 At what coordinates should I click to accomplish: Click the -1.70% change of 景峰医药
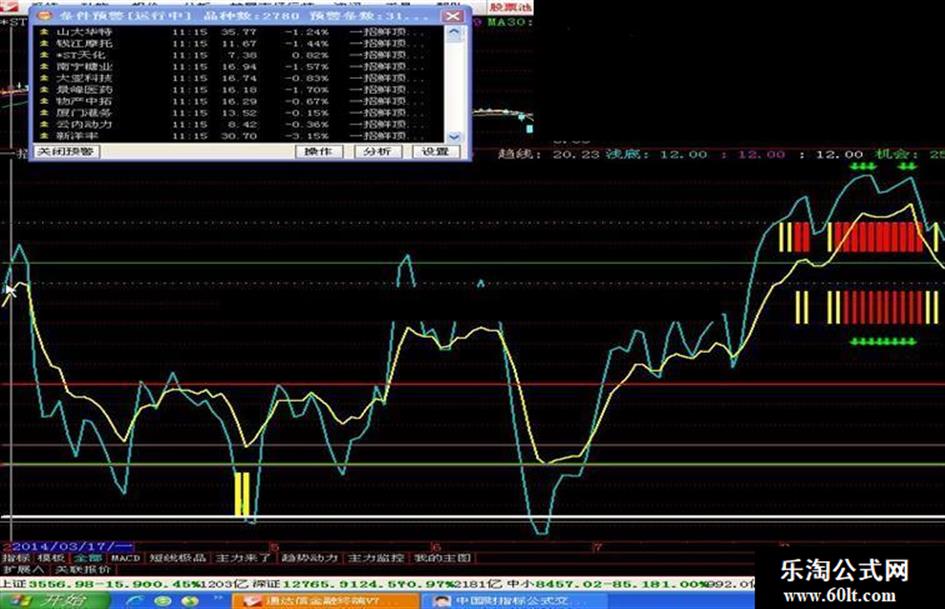click(307, 90)
